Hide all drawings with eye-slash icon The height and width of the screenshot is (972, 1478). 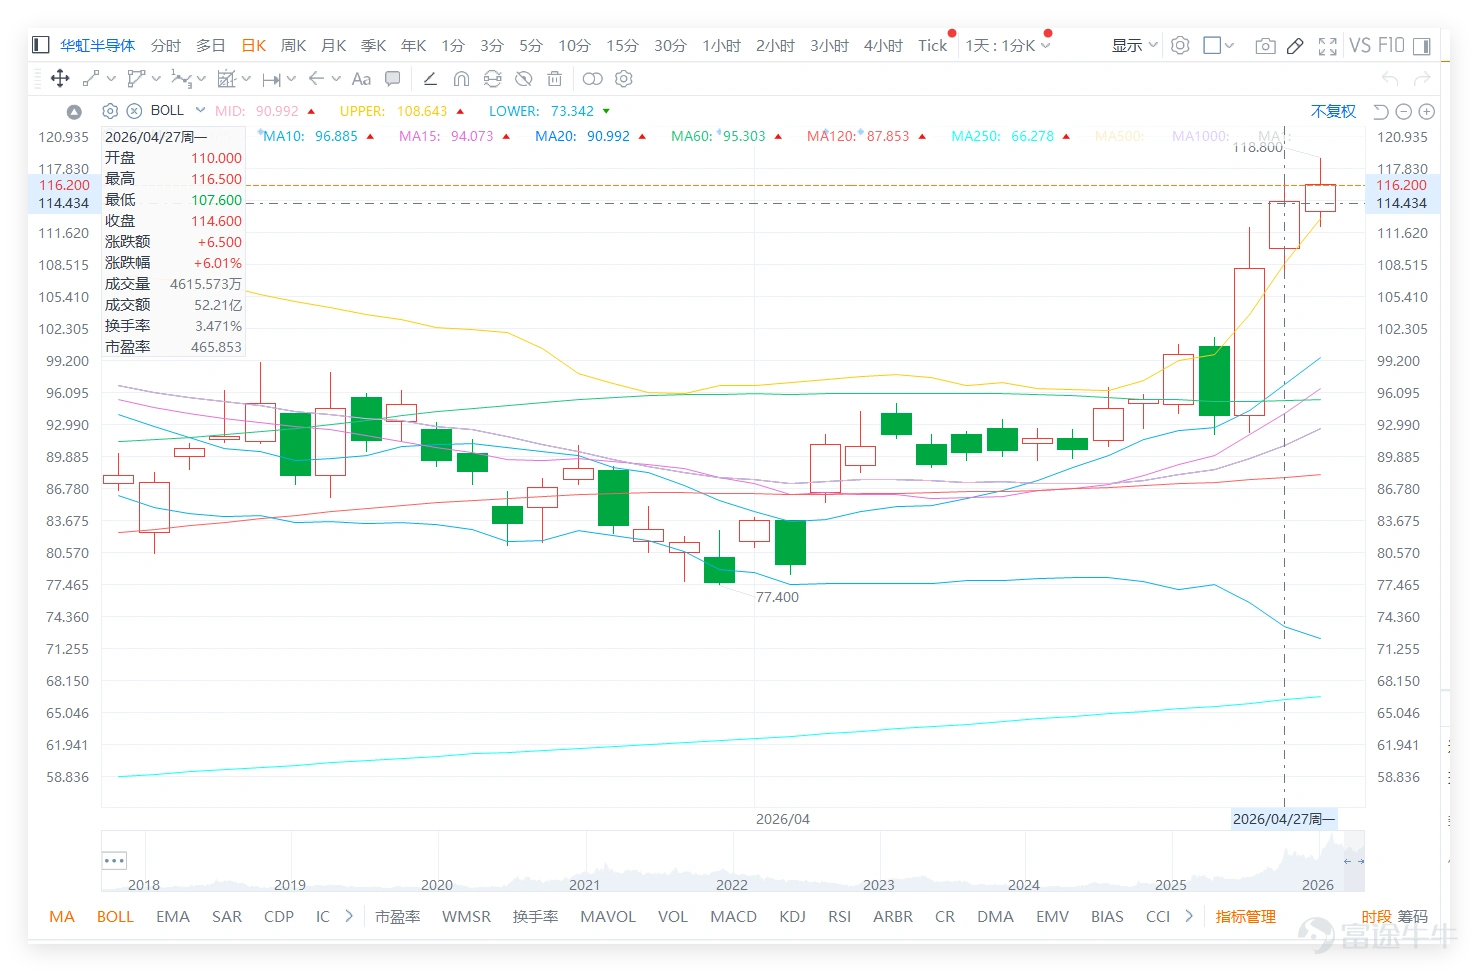(523, 78)
